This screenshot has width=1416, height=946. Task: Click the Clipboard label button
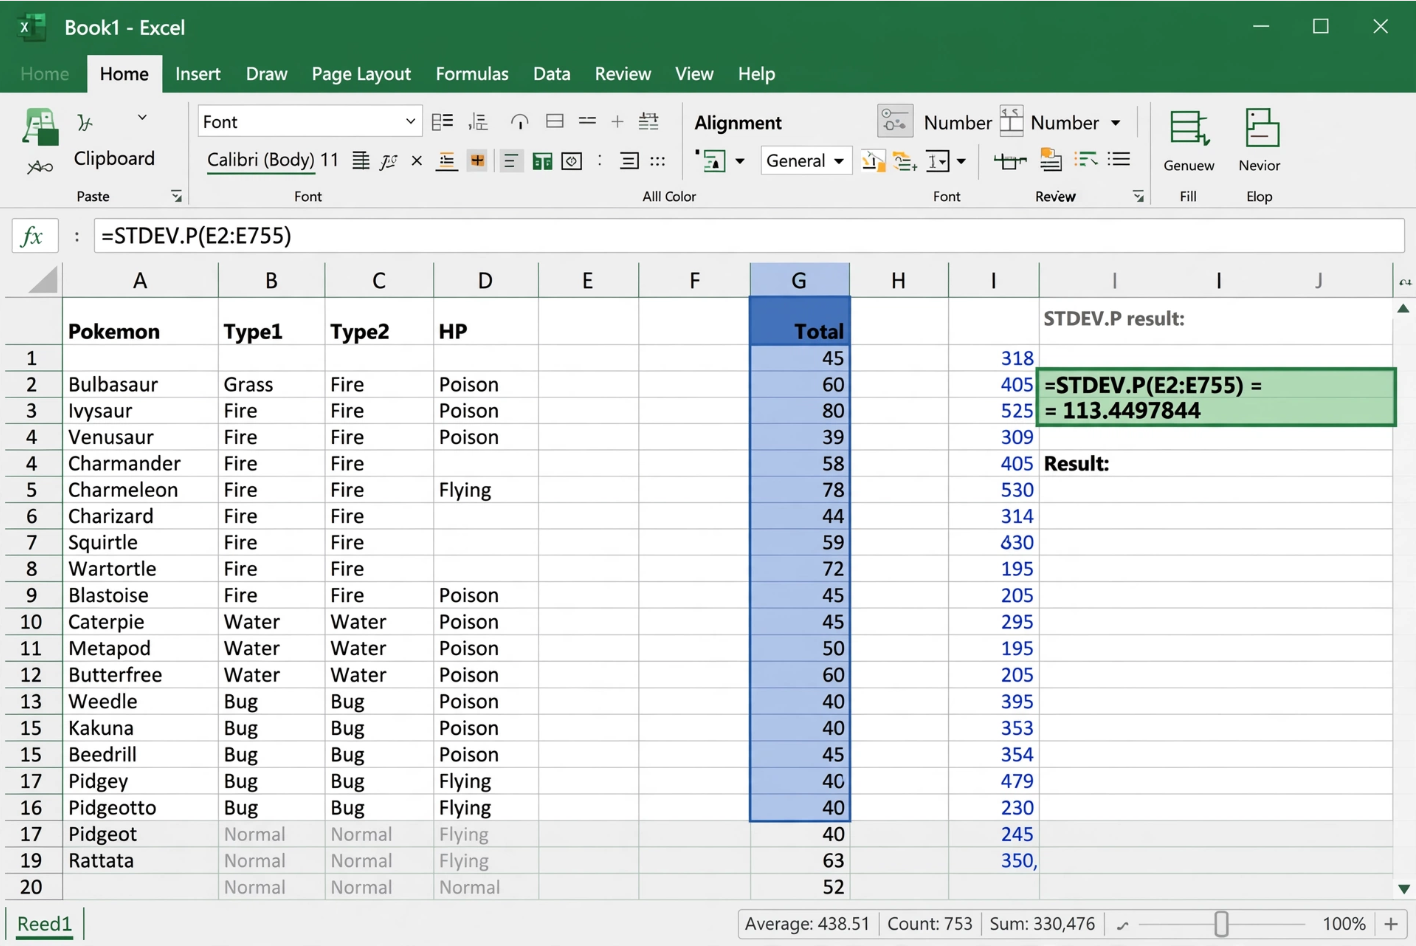(114, 158)
